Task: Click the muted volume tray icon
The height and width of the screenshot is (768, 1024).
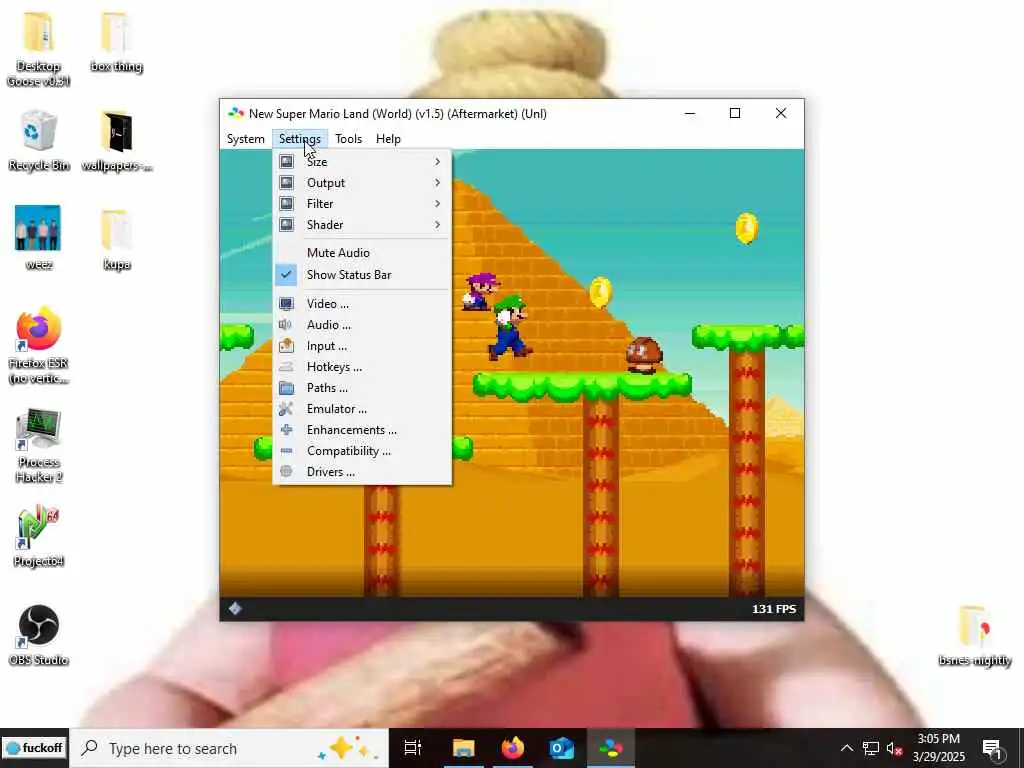Action: click(x=894, y=748)
